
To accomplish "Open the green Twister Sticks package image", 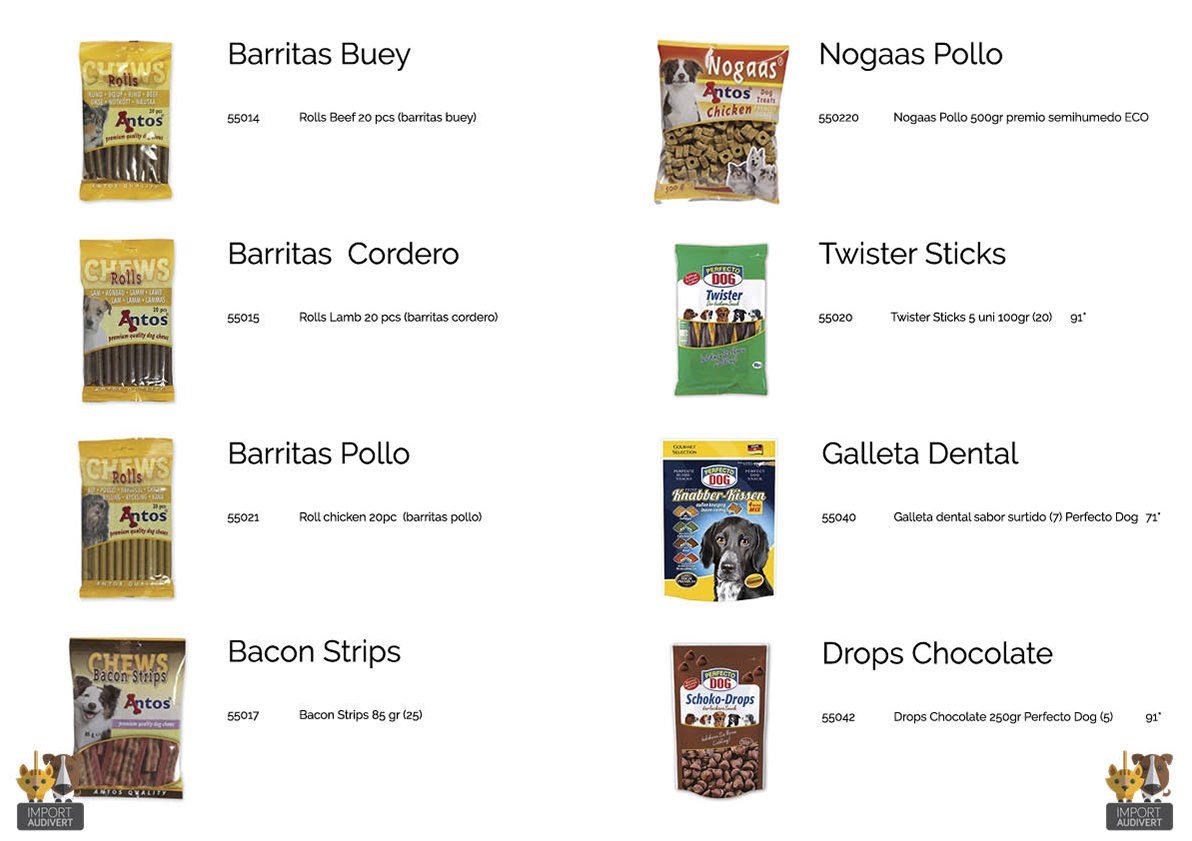I will pyautogui.click(x=721, y=319).
